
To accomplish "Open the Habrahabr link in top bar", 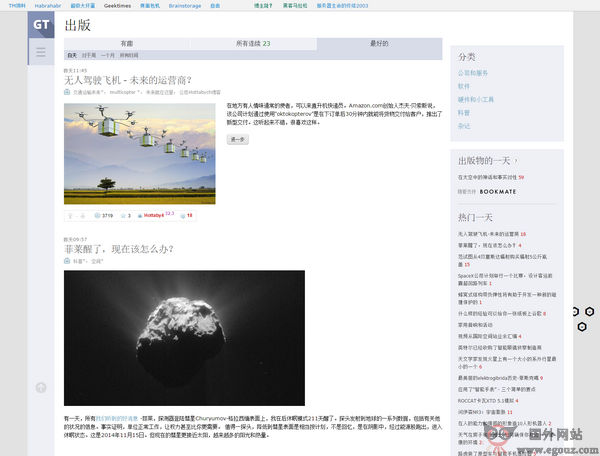I will tap(48, 6).
